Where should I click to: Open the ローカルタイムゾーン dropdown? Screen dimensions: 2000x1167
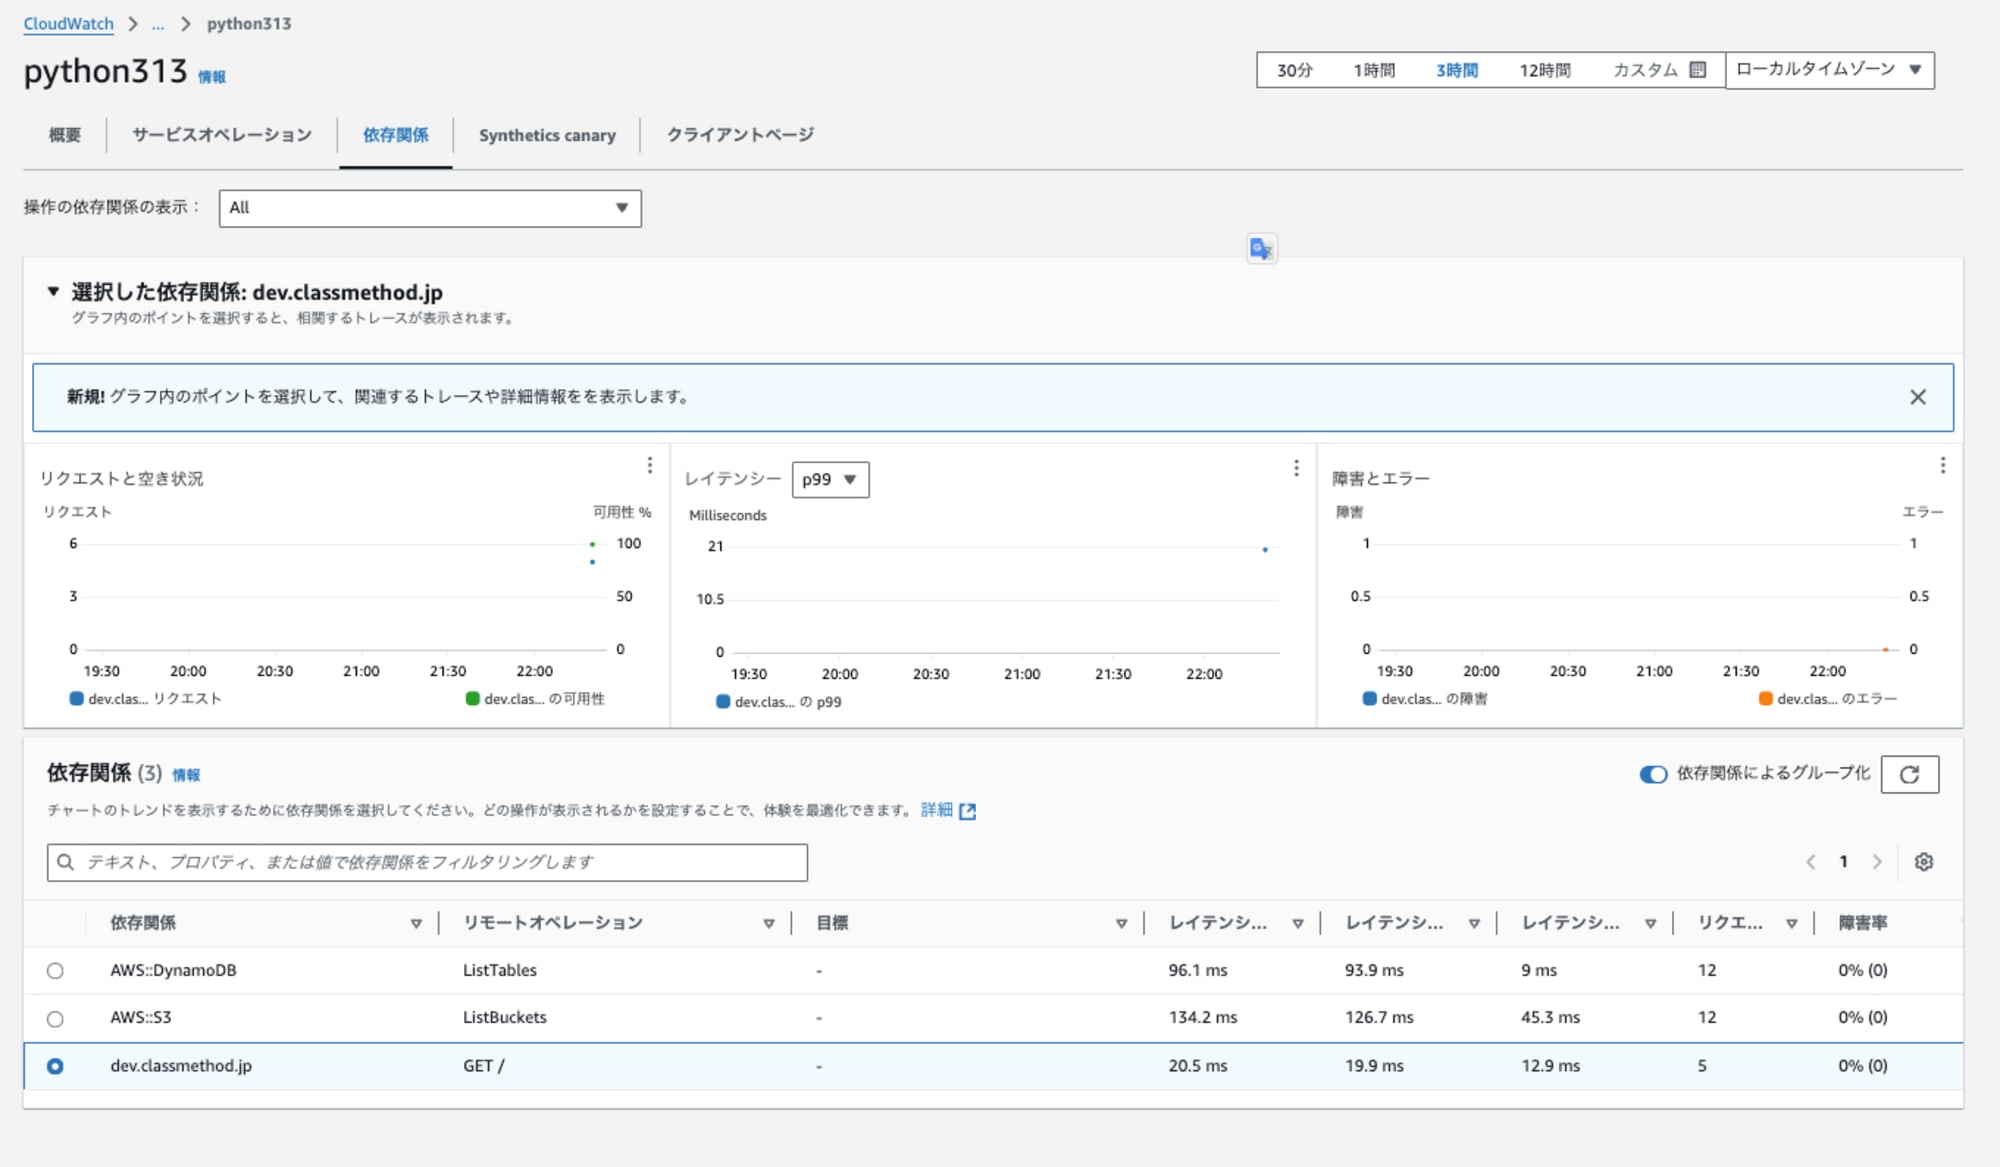[1829, 70]
